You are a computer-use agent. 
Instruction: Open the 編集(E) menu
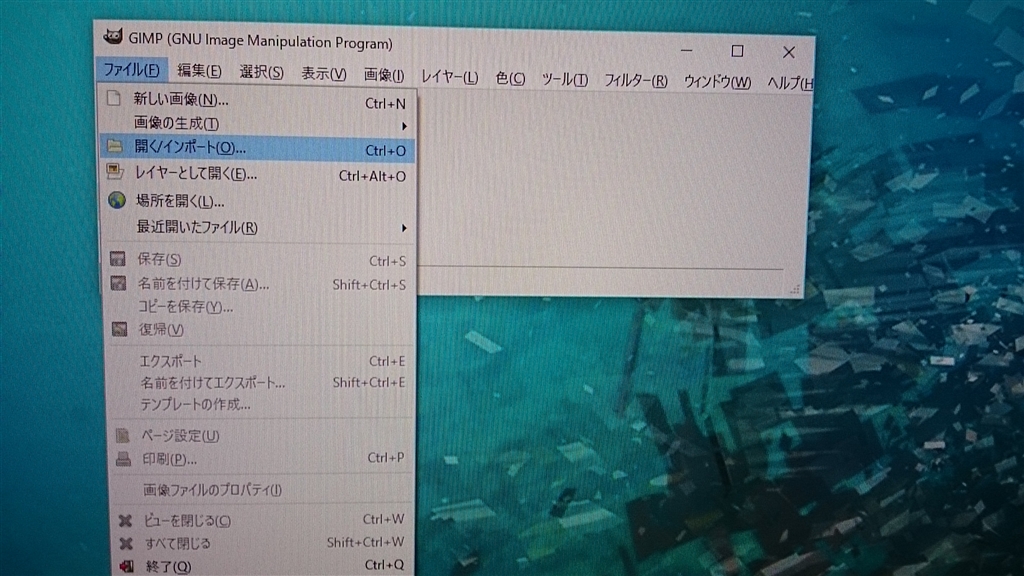pos(199,71)
